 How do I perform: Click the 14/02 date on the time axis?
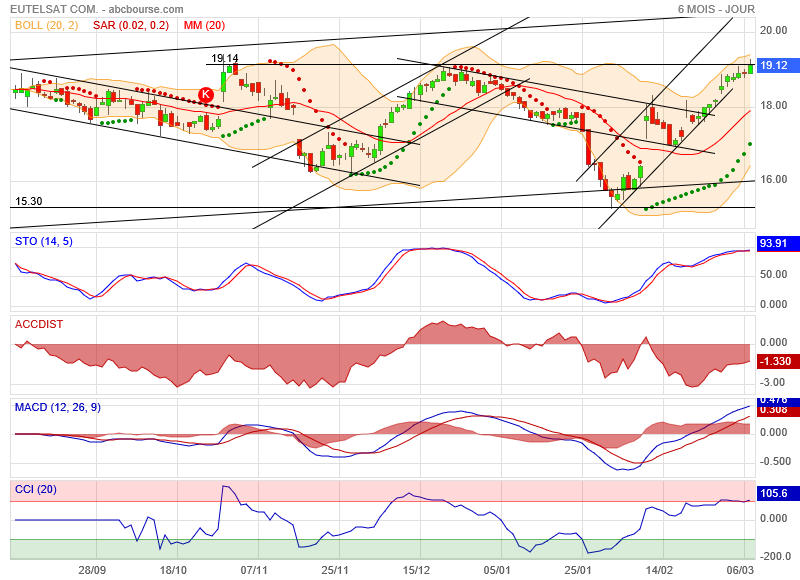click(659, 570)
